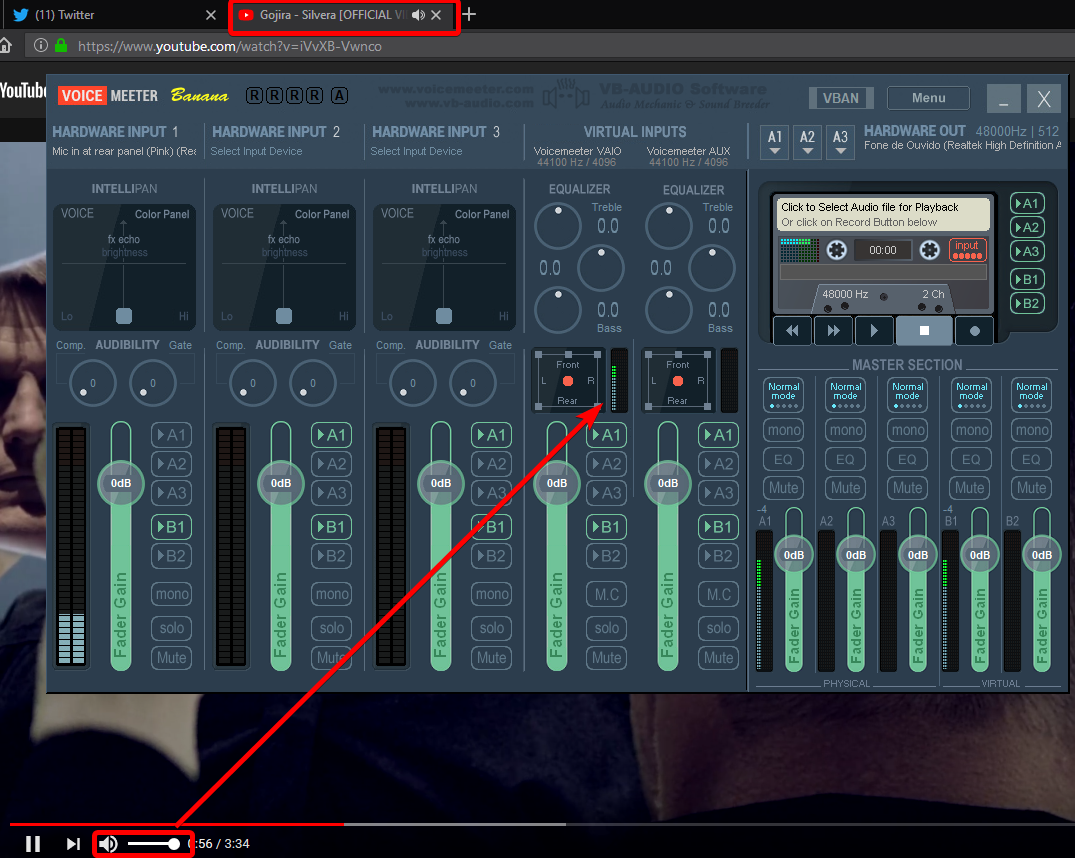Click Hardware Input 1 Comp knob
Screen dimensions: 1075x858
point(93,383)
